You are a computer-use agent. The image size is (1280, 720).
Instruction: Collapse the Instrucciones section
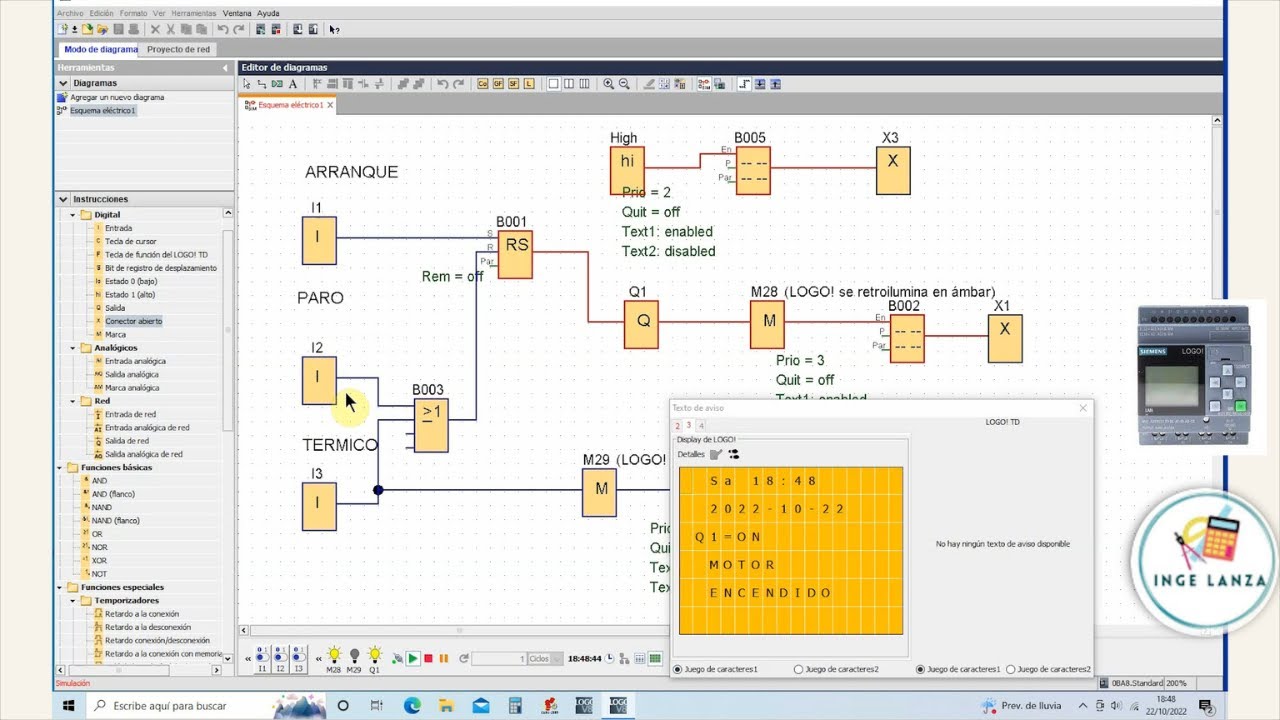click(x=64, y=199)
